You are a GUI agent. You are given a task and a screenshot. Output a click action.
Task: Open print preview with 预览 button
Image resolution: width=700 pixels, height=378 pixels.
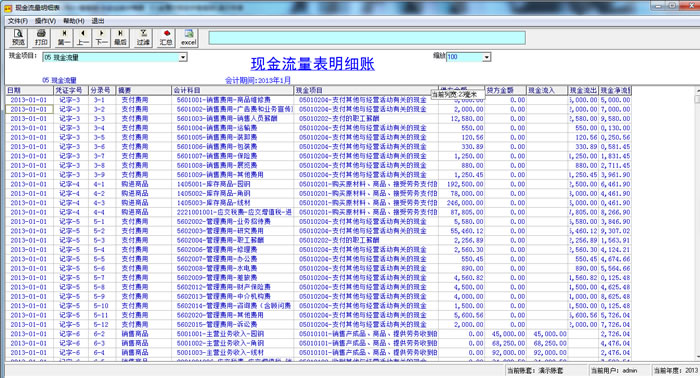(x=18, y=37)
